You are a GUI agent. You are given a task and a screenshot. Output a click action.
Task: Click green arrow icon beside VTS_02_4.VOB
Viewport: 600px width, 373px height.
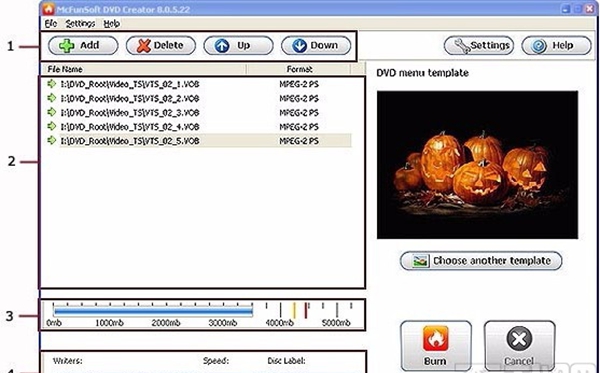pyautogui.click(x=51, y=126)
